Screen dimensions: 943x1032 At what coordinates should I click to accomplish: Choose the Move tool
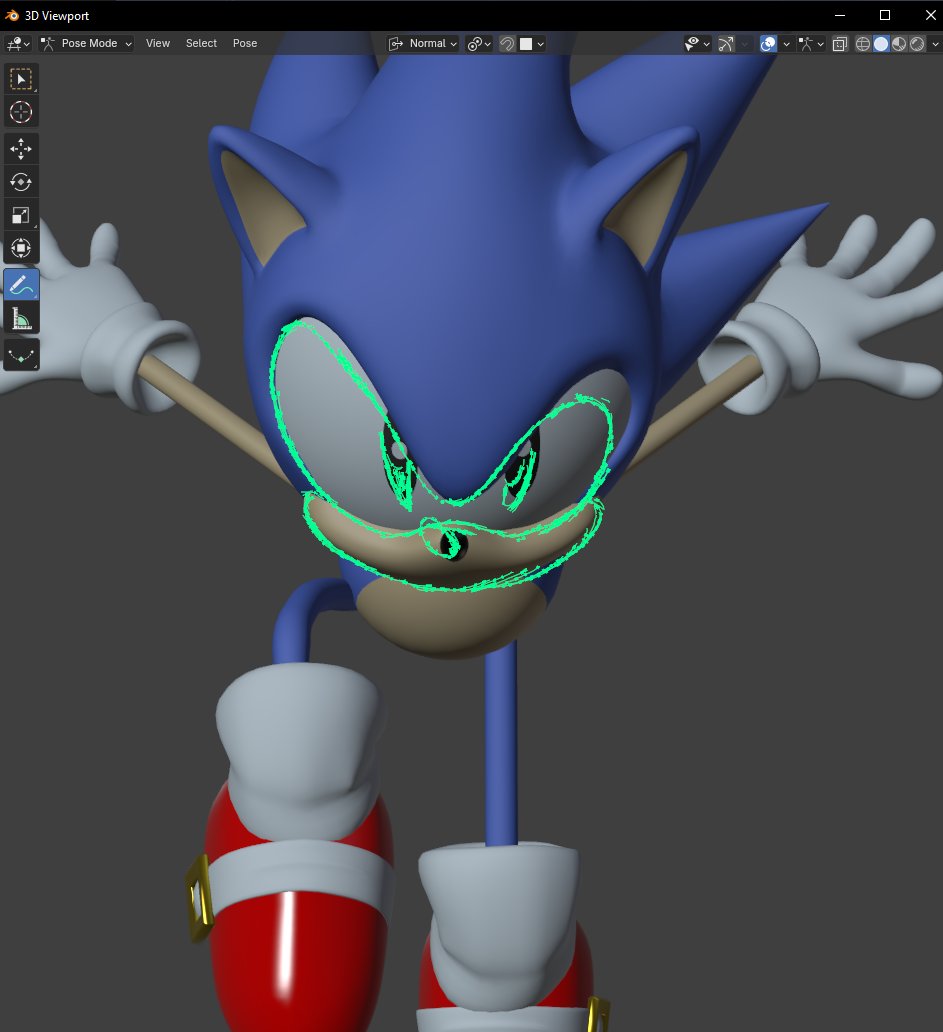click(x=21, y=149)
